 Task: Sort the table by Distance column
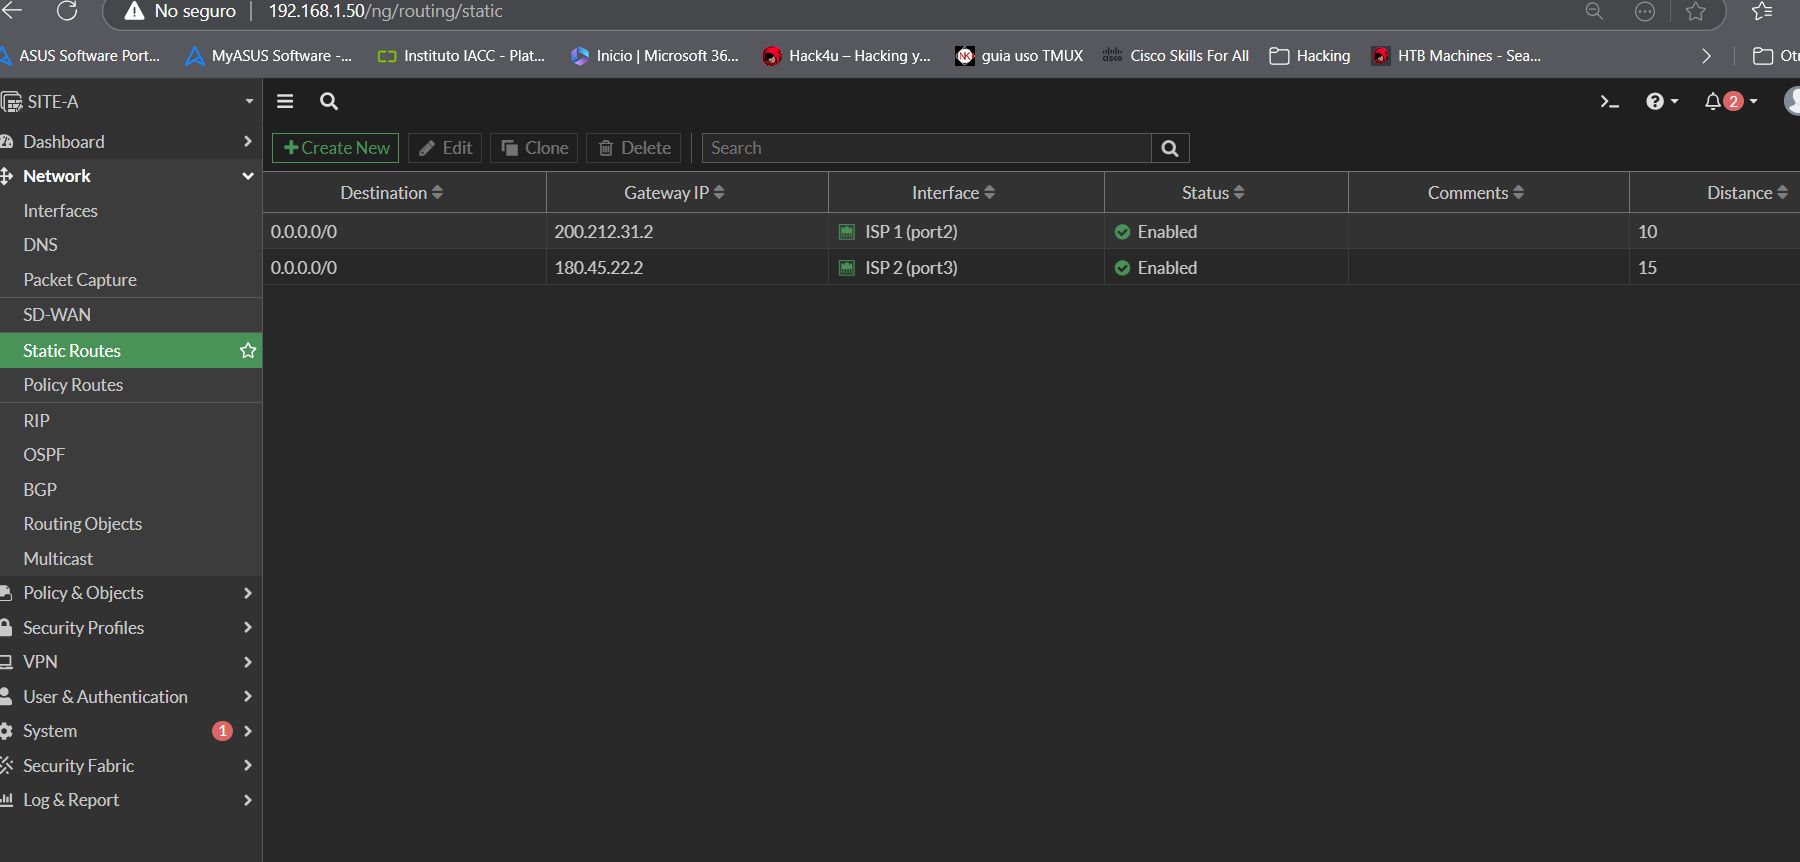point(1746,193)
